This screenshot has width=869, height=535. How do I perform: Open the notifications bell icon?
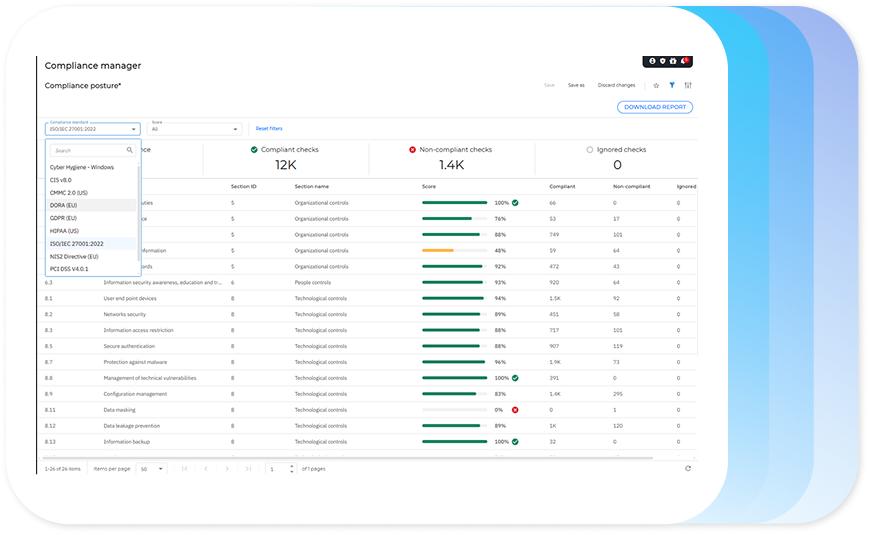(685, 61)
